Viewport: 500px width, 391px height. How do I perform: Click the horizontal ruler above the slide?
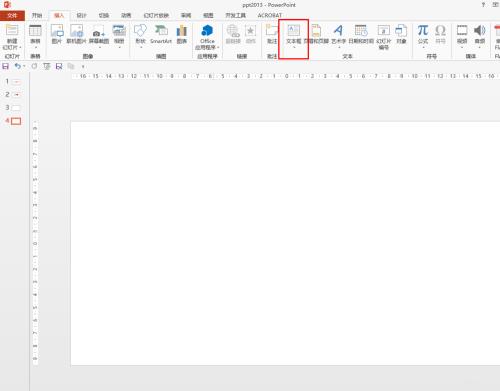click(286, 76)
